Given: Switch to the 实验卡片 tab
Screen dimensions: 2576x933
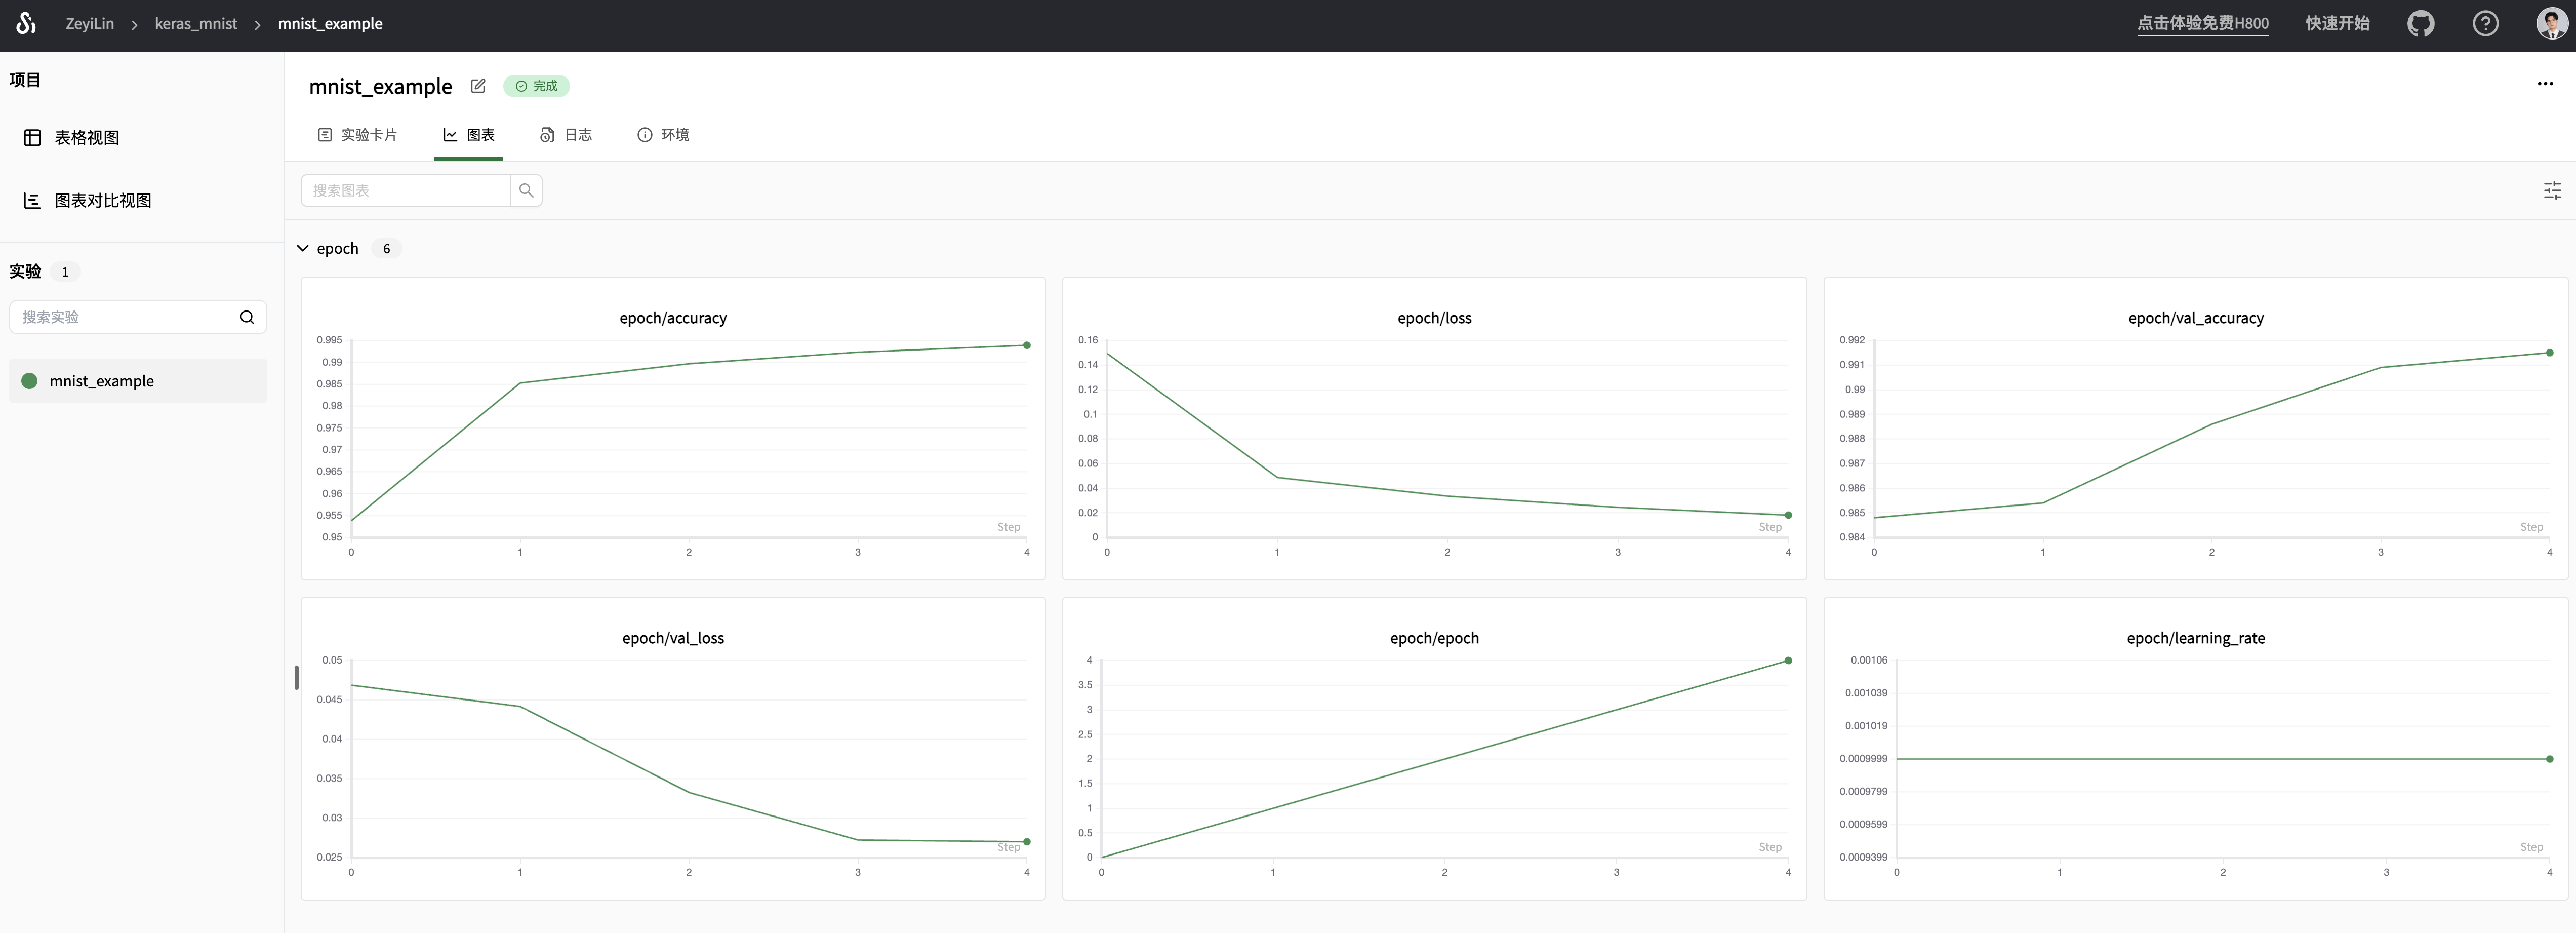Looking at the screenshot, I should pyautogui.click(x=357, y=135).
